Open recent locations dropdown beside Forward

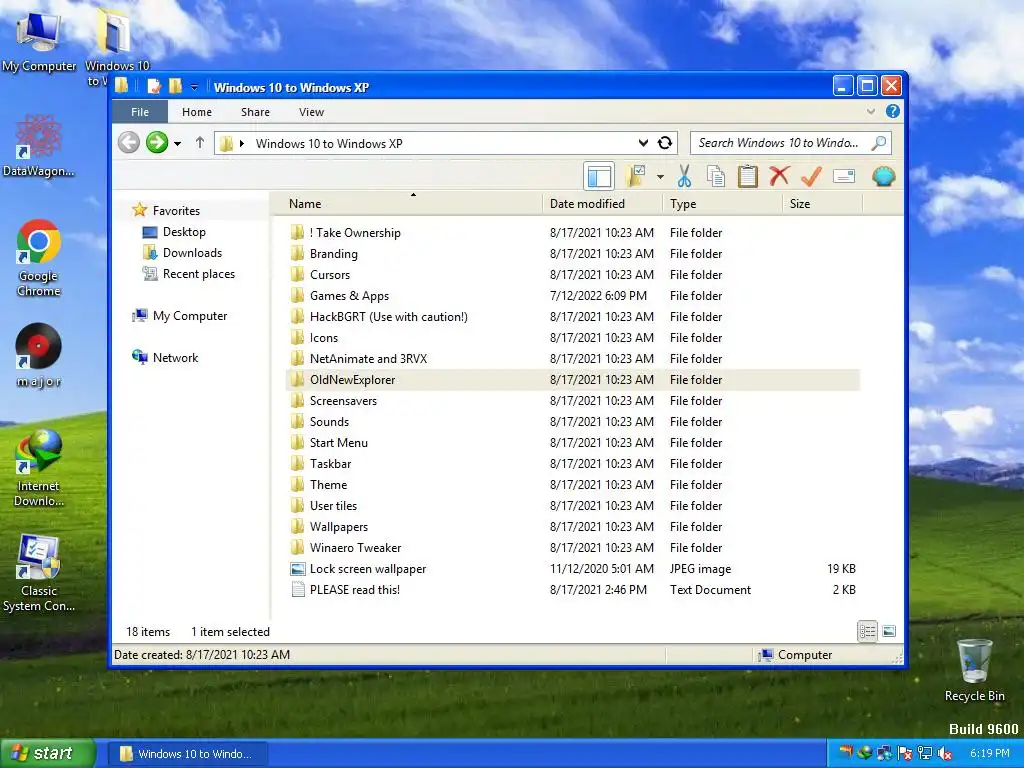tap(177, 144)
